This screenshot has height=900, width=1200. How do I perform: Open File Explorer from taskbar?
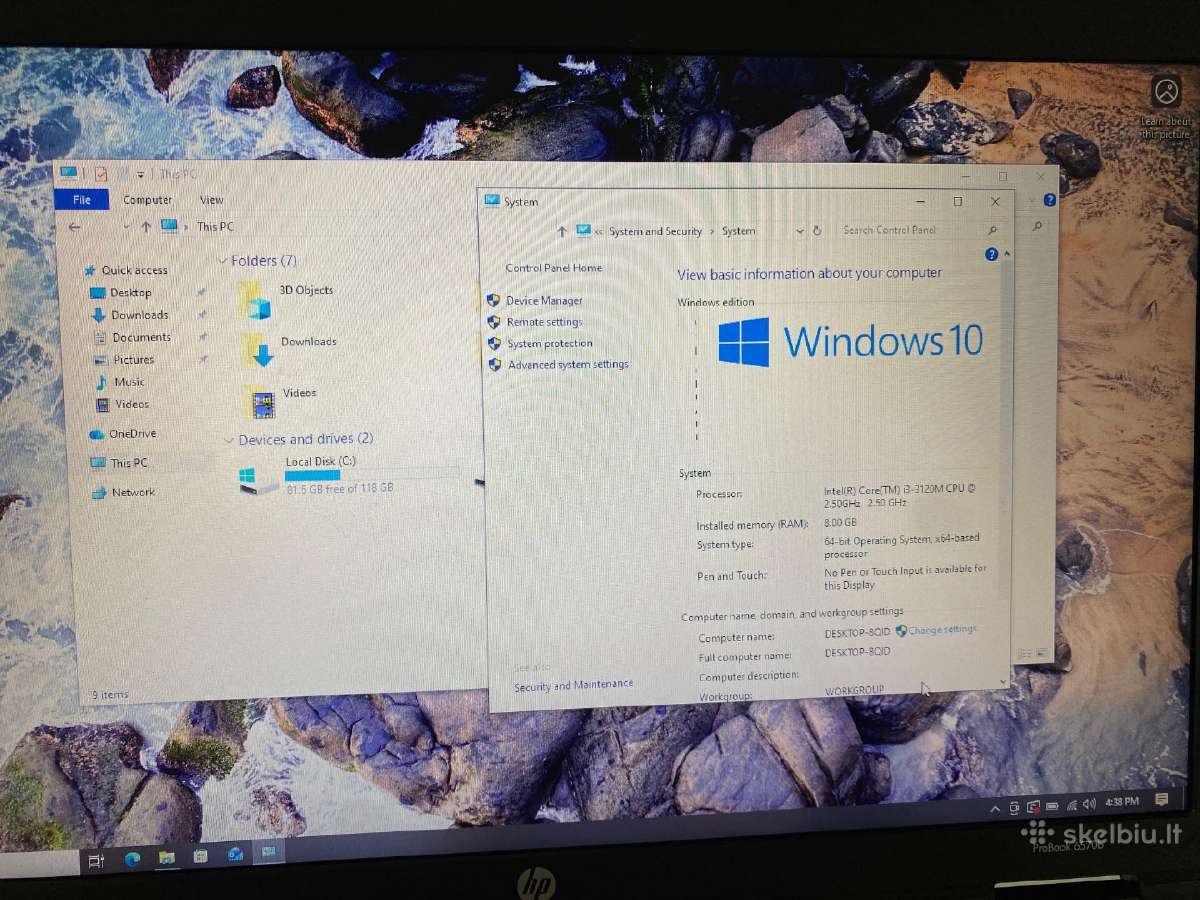point(166,858)
